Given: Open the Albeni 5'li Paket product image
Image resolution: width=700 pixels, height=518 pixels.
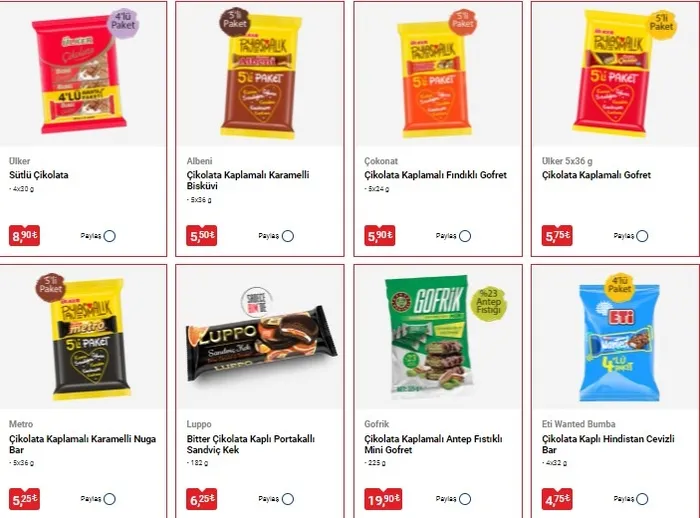Looking at the screenshot, I should coord(261,76).
